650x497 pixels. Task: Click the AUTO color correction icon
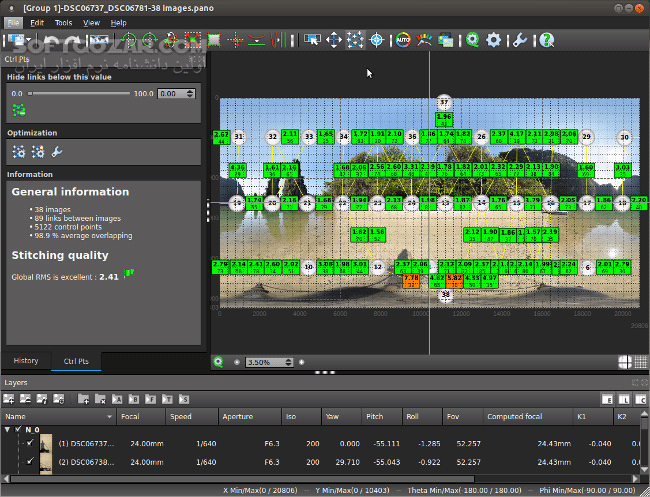pos(404,40)
